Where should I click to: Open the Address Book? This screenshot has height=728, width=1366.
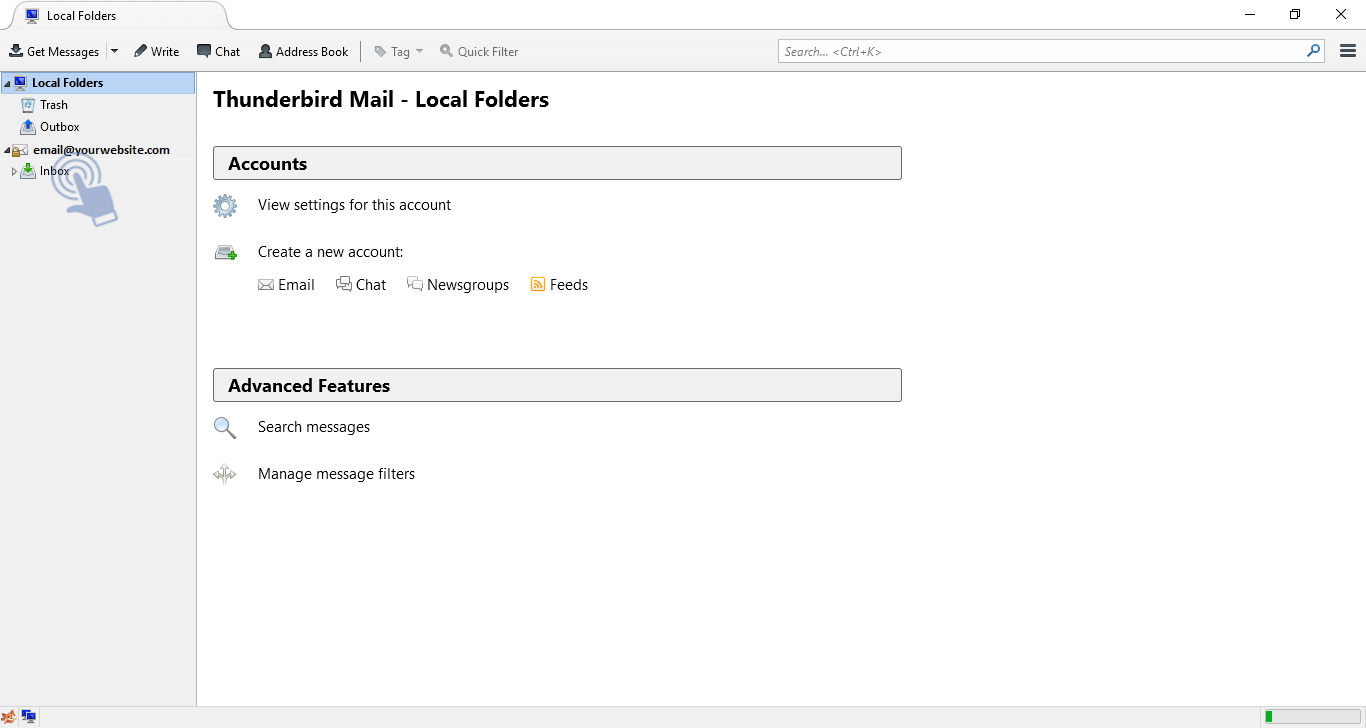tap(304, 51)
